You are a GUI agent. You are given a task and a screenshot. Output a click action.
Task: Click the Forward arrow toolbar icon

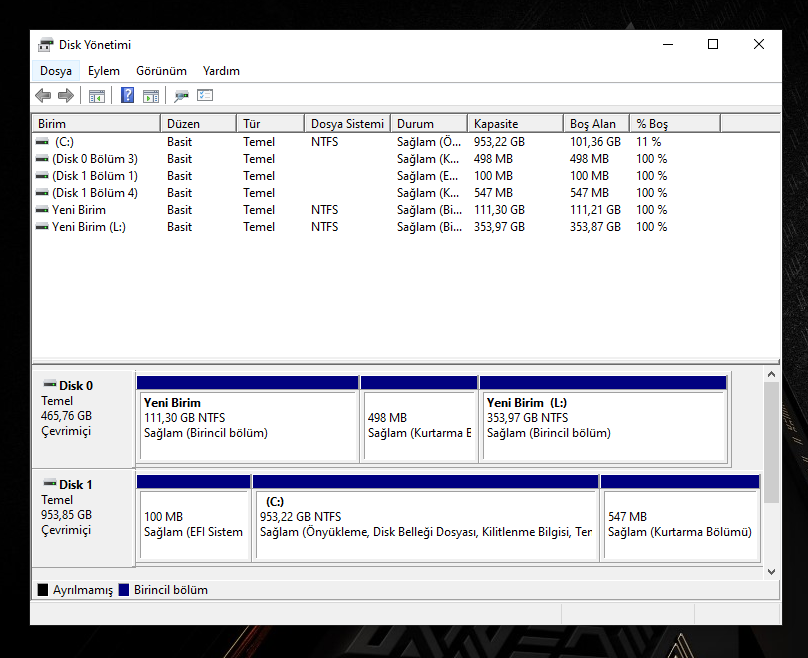click(66, 95)
